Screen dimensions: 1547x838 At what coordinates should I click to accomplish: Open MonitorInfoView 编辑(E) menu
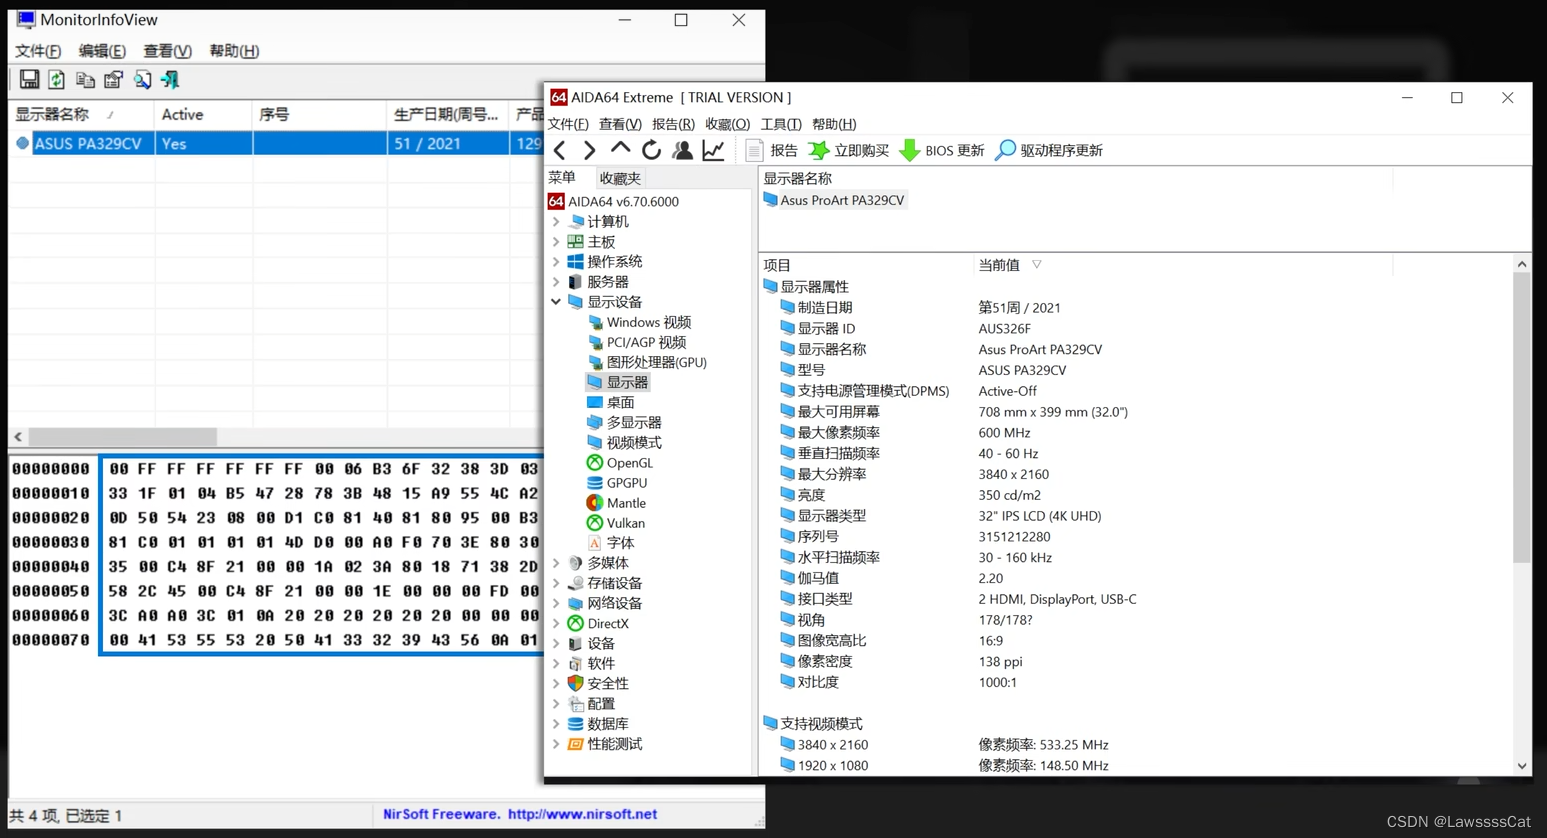102,51
